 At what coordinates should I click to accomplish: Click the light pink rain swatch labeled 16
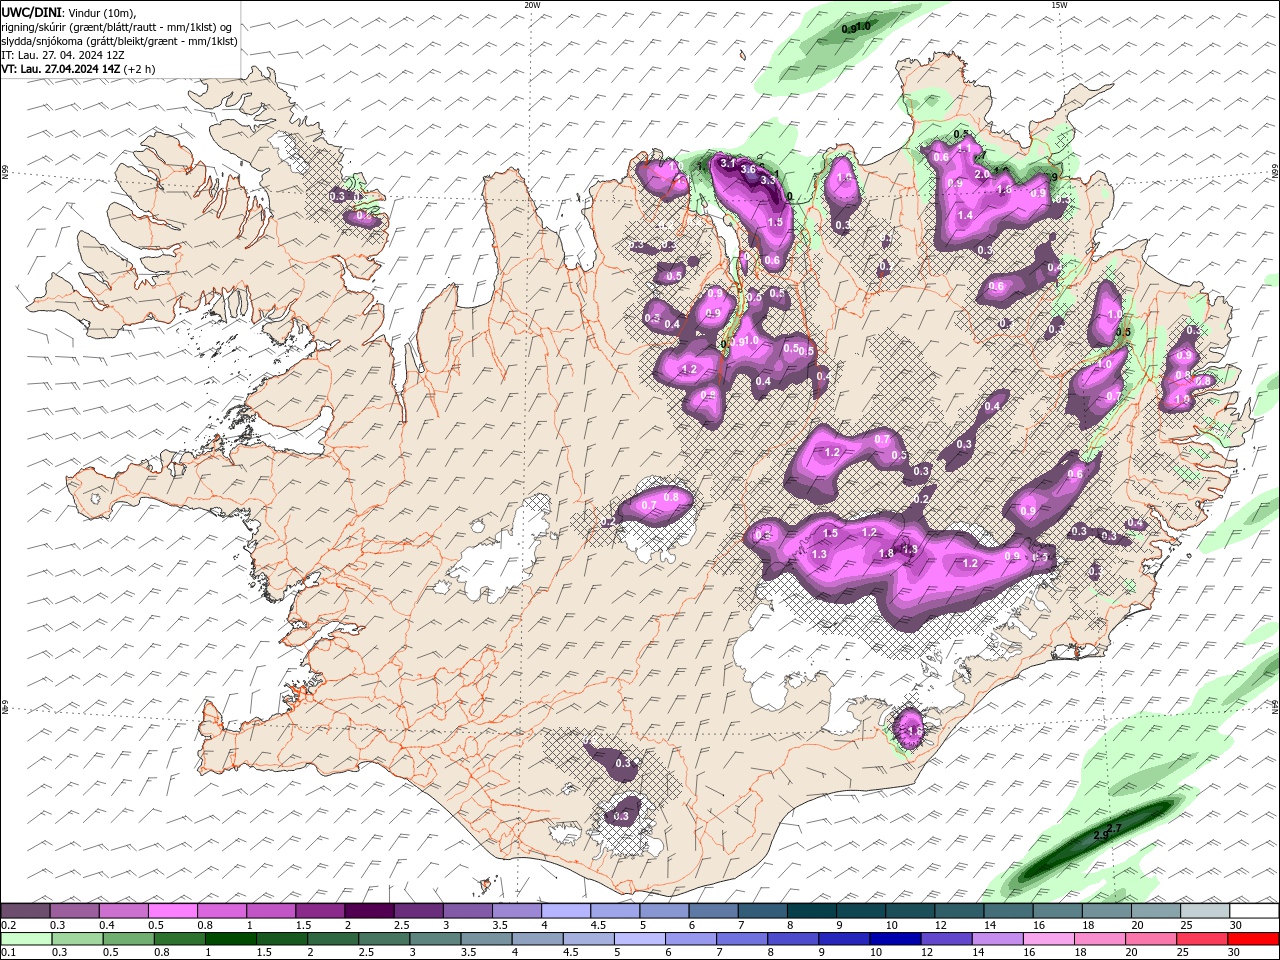1048,939
